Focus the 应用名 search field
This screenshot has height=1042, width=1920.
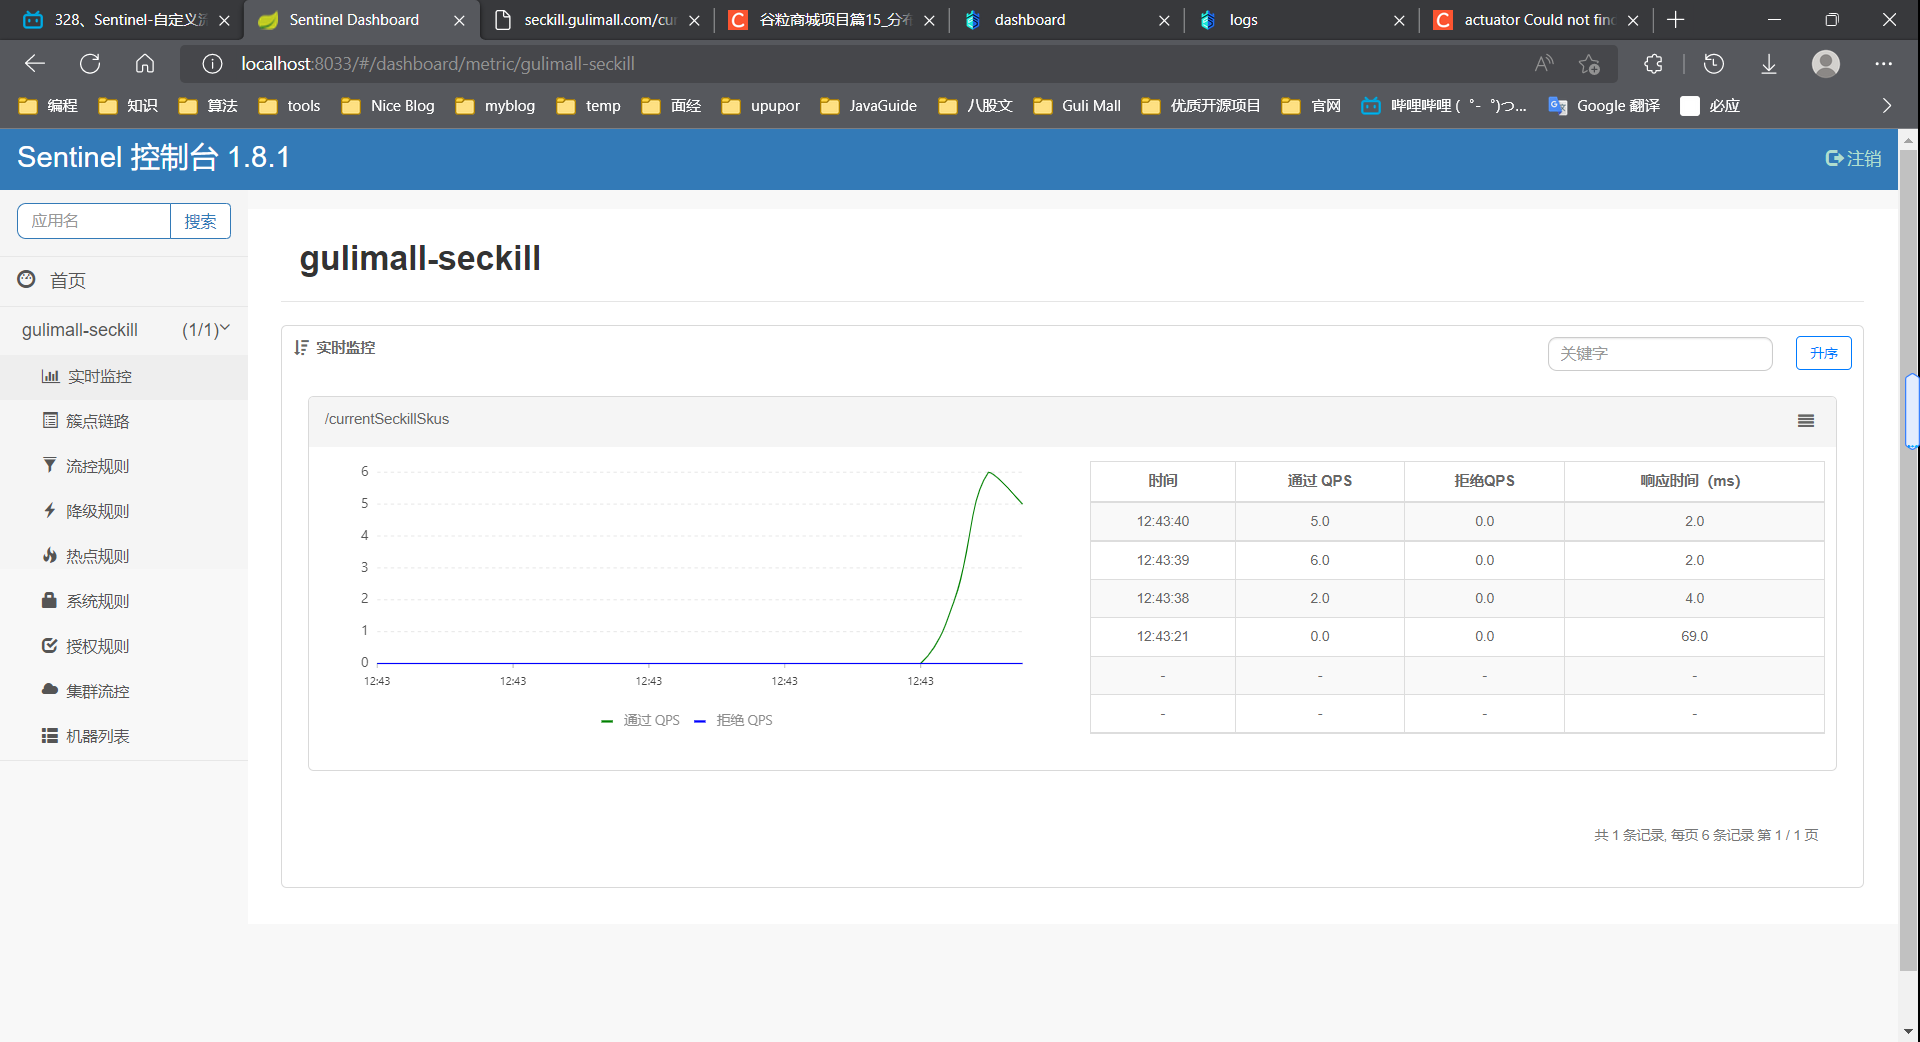pos(94,221)
